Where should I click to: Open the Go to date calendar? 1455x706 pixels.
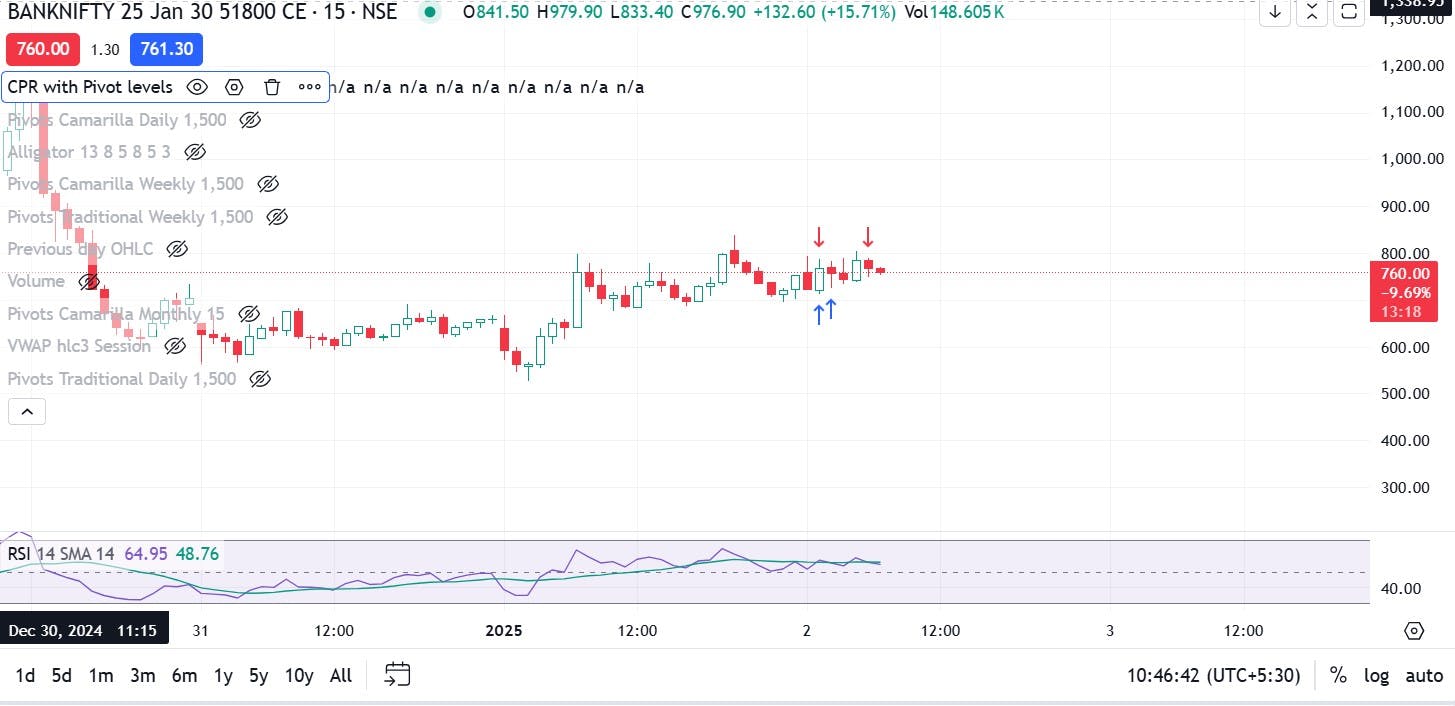click(398, 675)
